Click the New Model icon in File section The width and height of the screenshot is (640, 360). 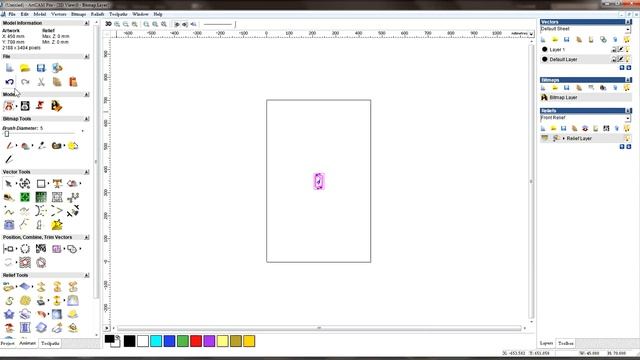tap(9, 68)
